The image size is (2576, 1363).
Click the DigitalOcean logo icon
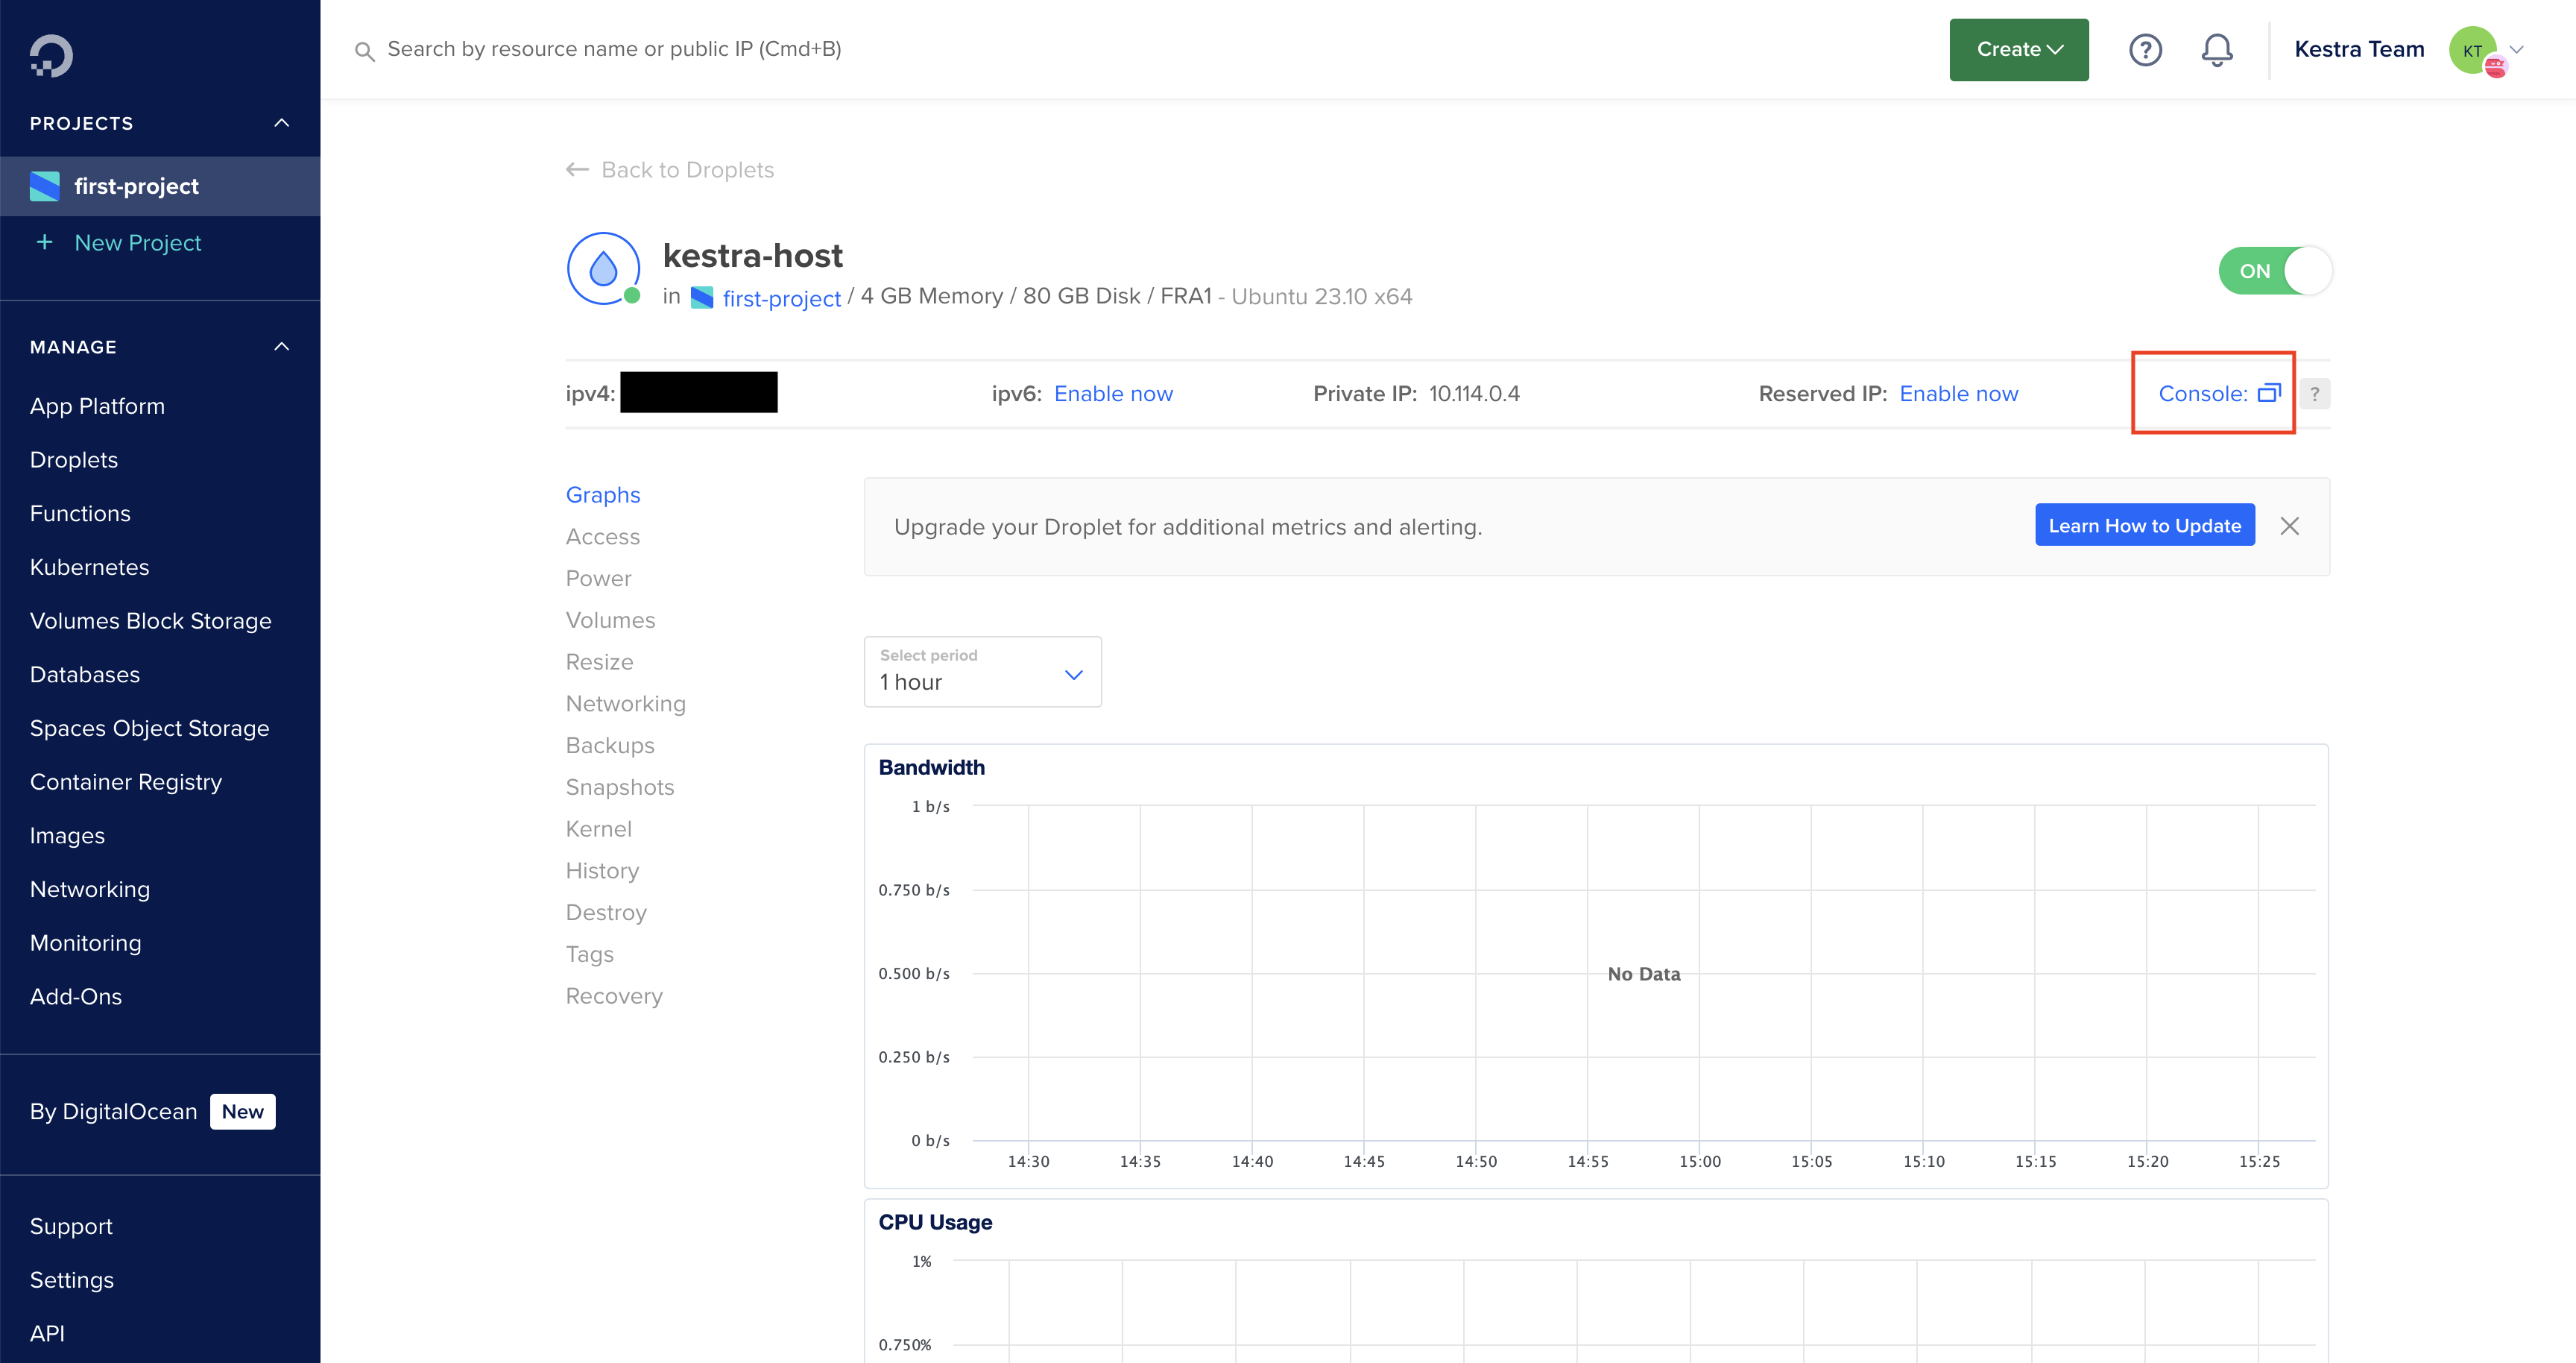pos(51,55)
